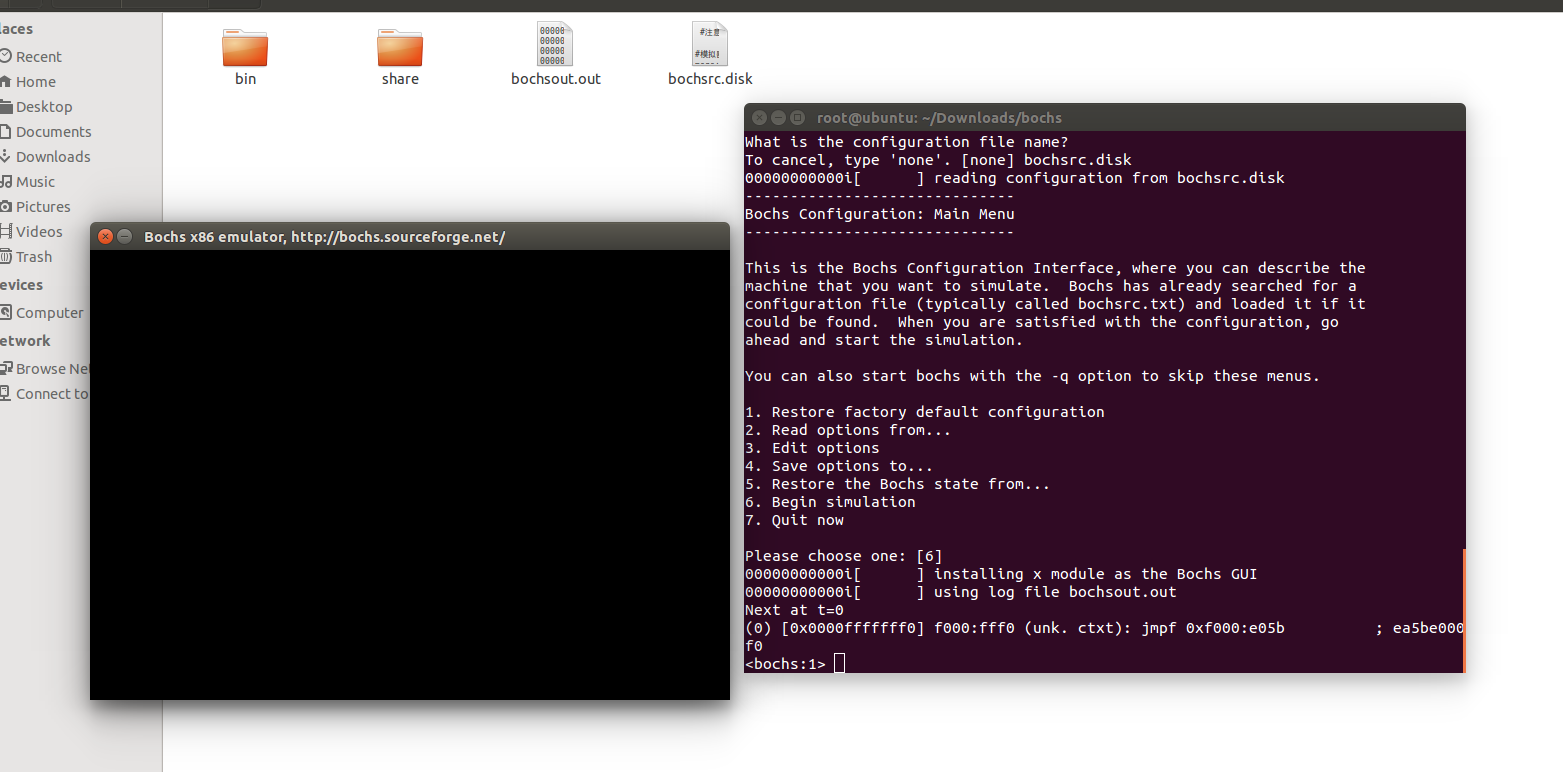Open Pictures in the sidebar
Viewport: 1563px width, 772px height.
coord(43,207)
